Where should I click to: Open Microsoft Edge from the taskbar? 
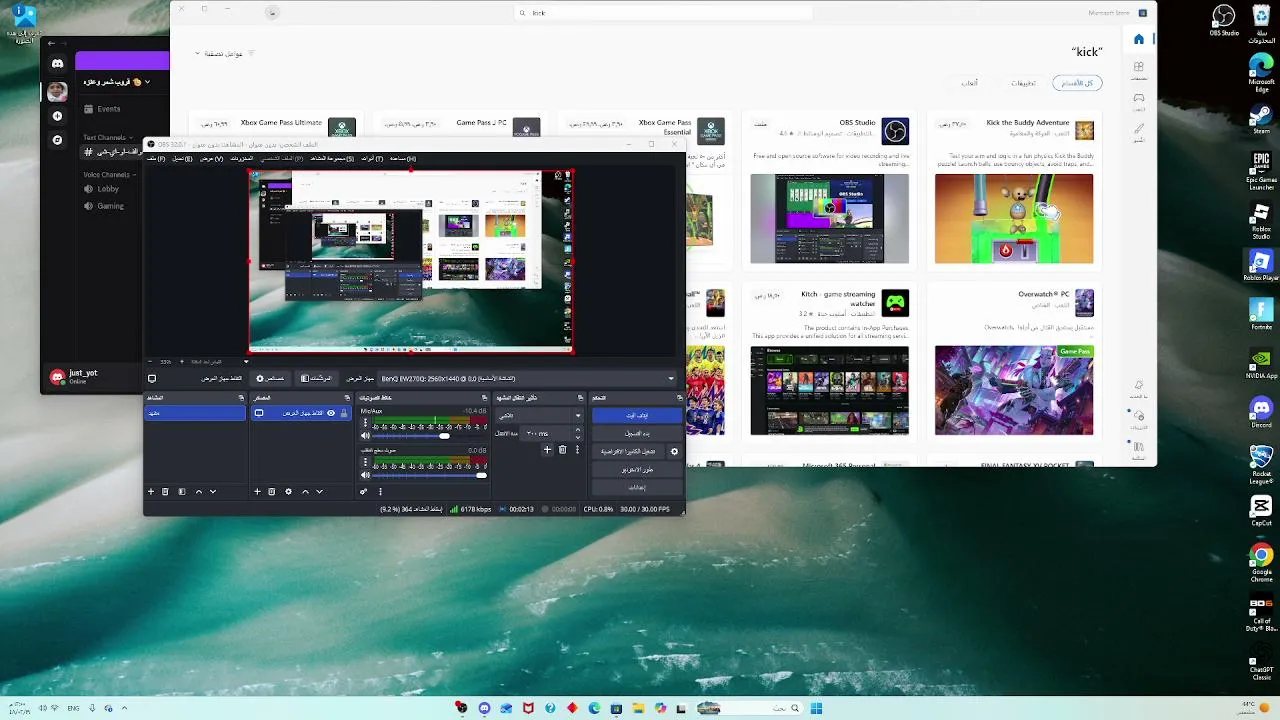pyautogui.click(x=594, y=708)
